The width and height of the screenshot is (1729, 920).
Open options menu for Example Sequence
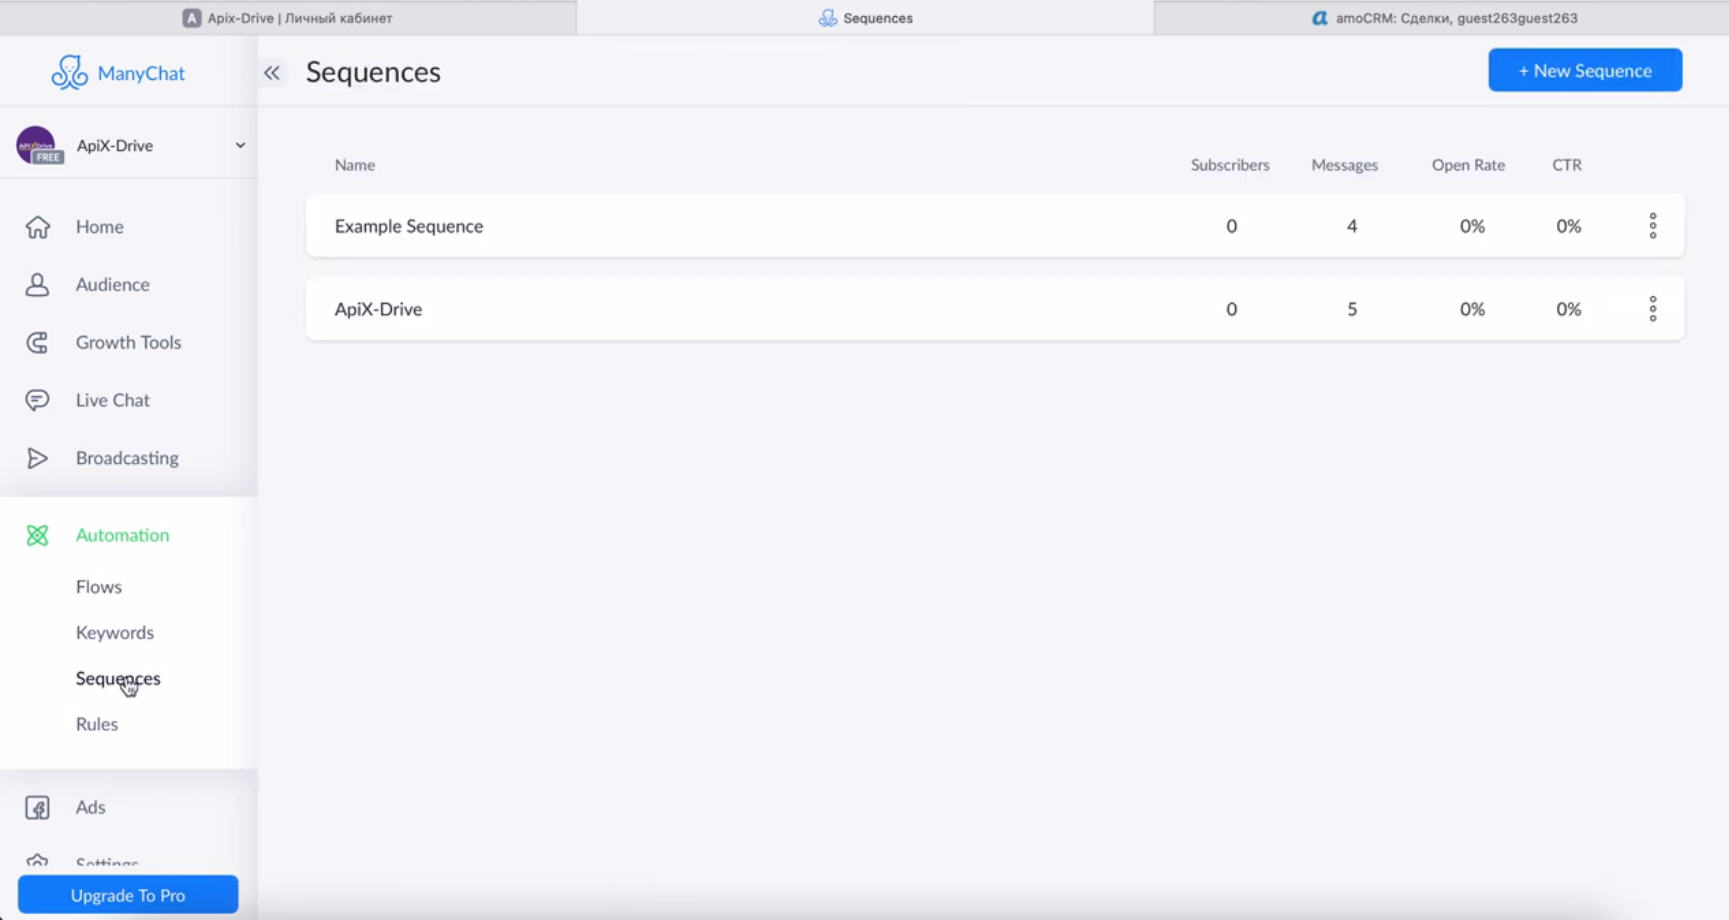[x=1652, y=226]
